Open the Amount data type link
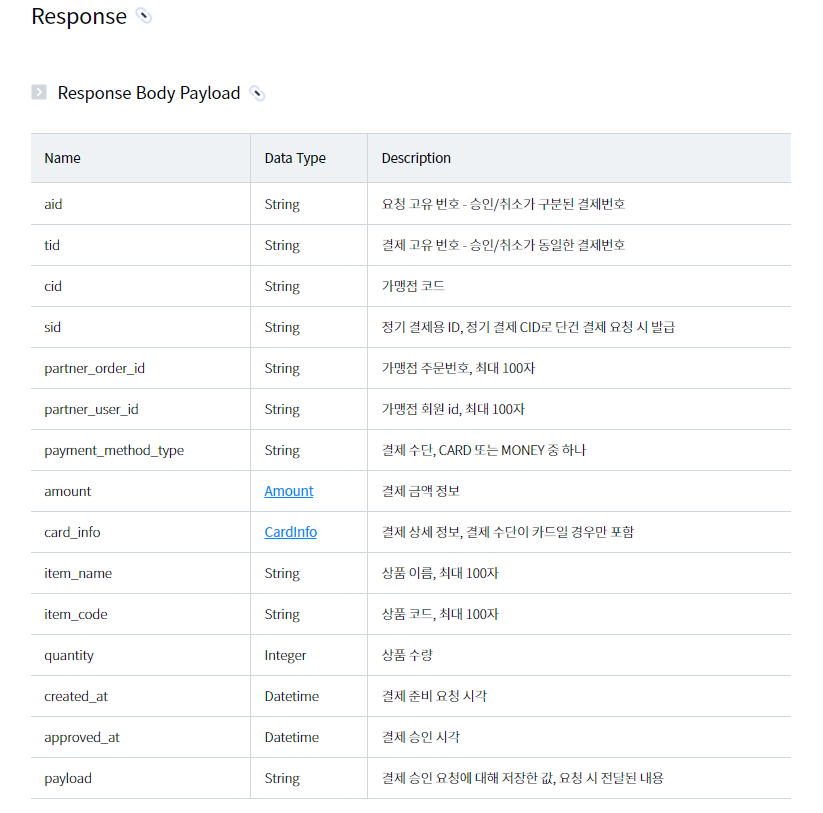 point(289,491)
